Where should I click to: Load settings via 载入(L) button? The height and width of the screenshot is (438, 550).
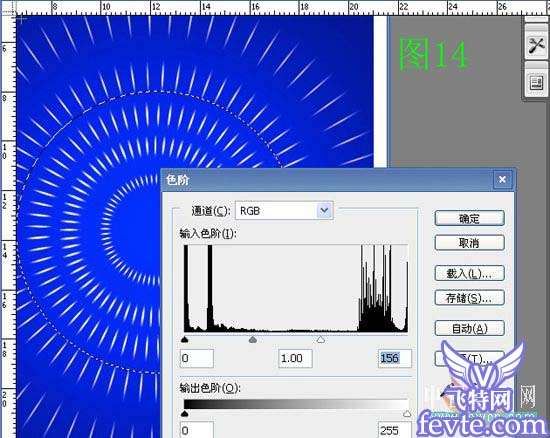tap(469, 273)
